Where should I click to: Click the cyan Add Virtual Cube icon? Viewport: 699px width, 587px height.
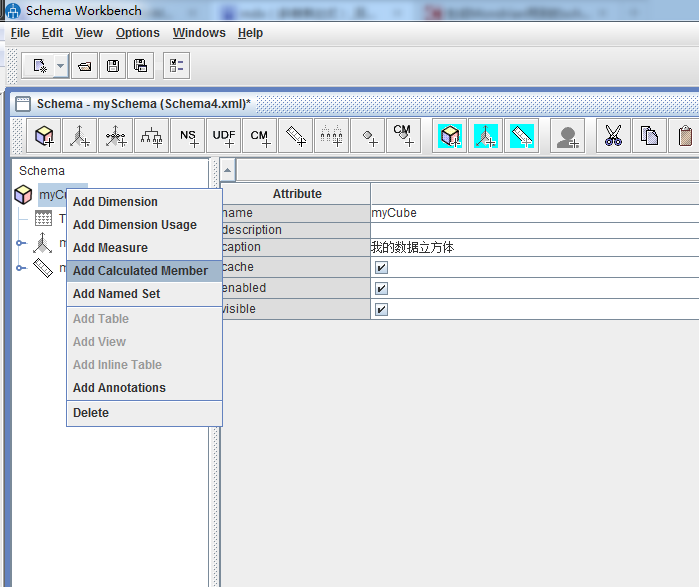pyautogui.click(x=449, y=136)
